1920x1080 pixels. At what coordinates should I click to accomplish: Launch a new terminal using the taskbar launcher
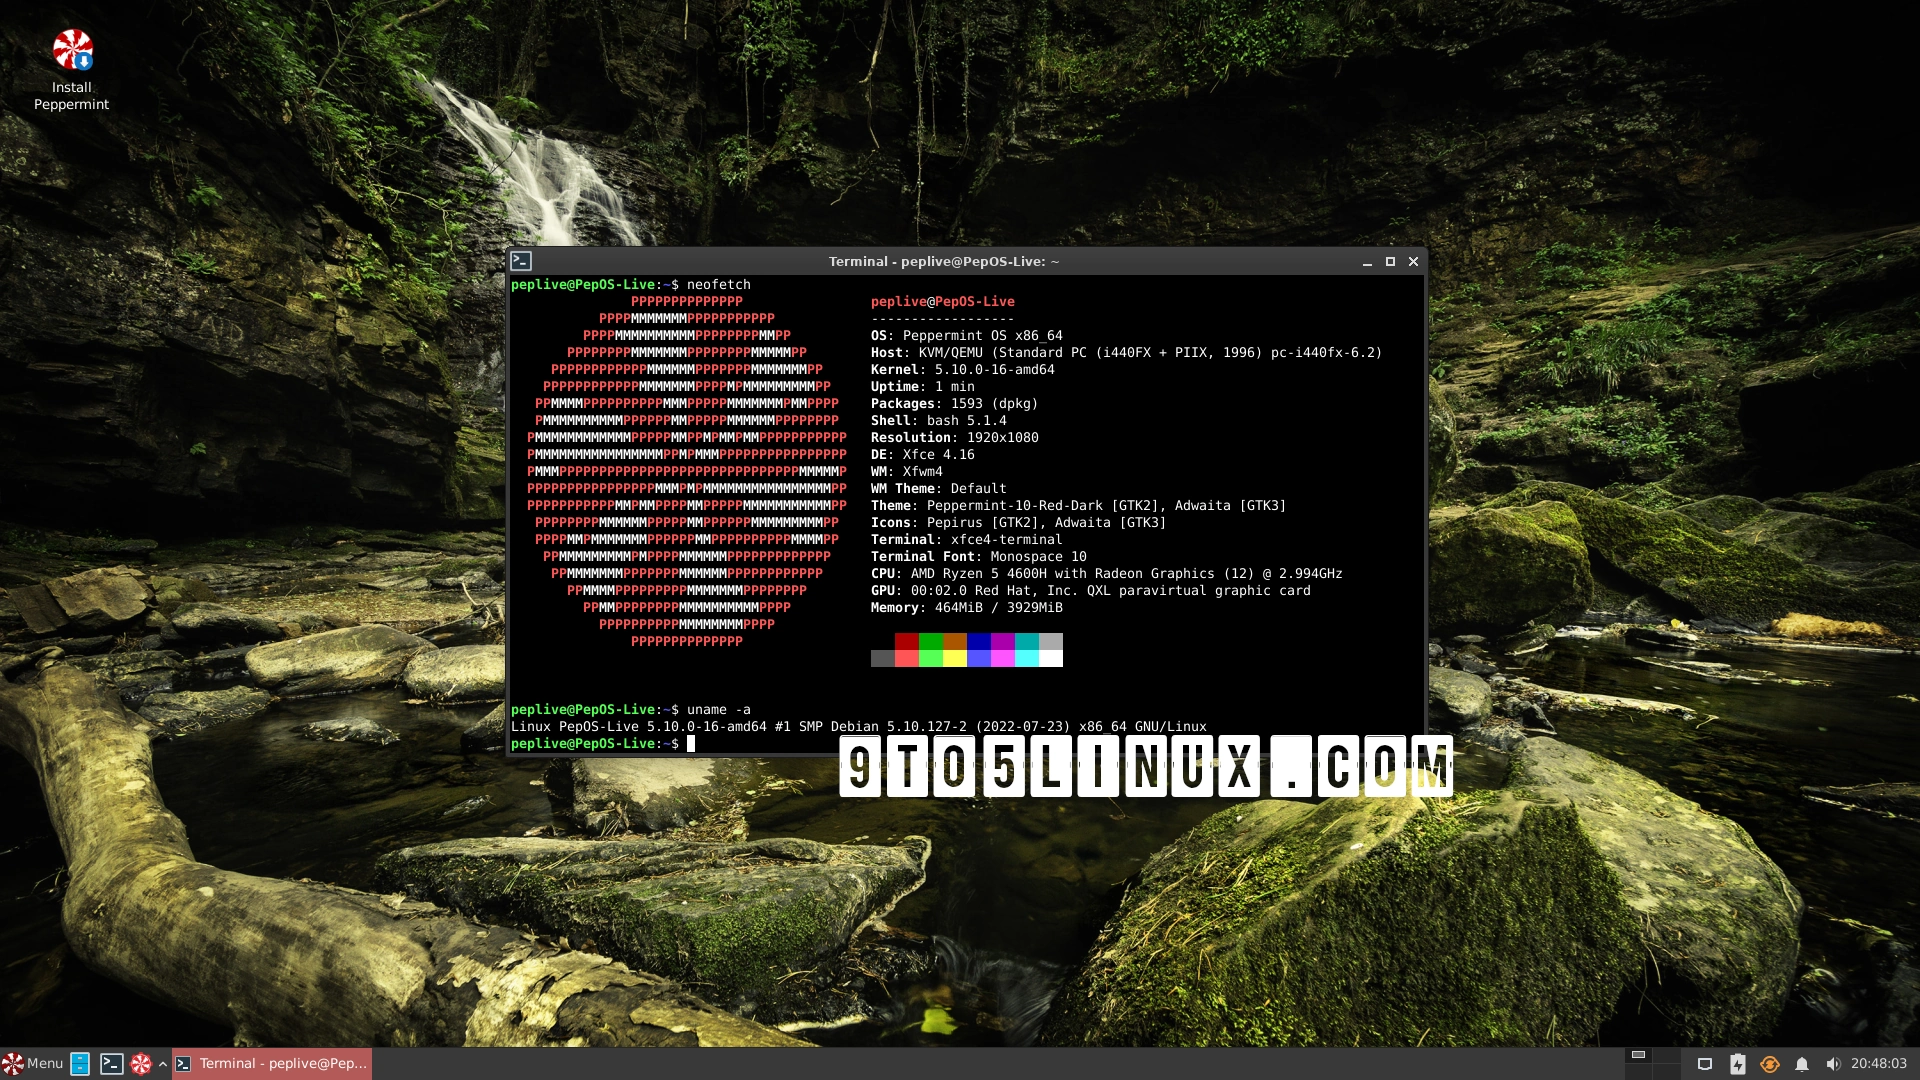(111, 1064)
